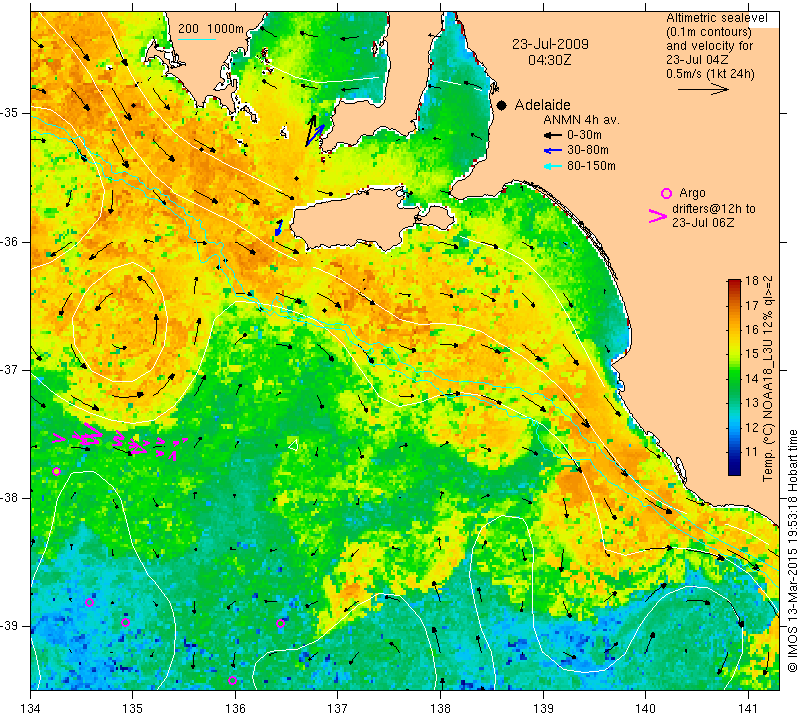
Task: Click the white triangle marker in mid-ocean
Action: point(293,445)
